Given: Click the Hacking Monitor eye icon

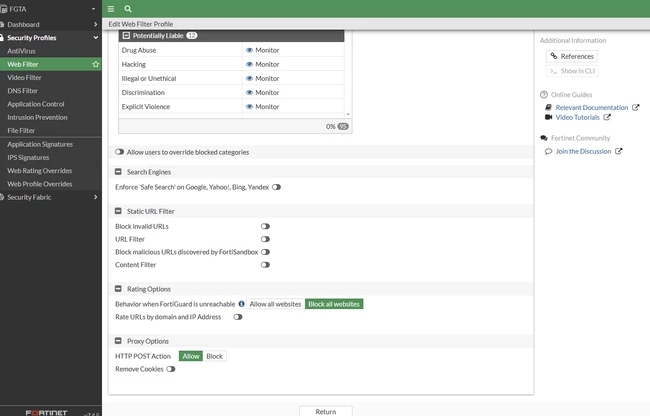Looking at the screenshot, I should pyautogui.click(x=249, y=64).
